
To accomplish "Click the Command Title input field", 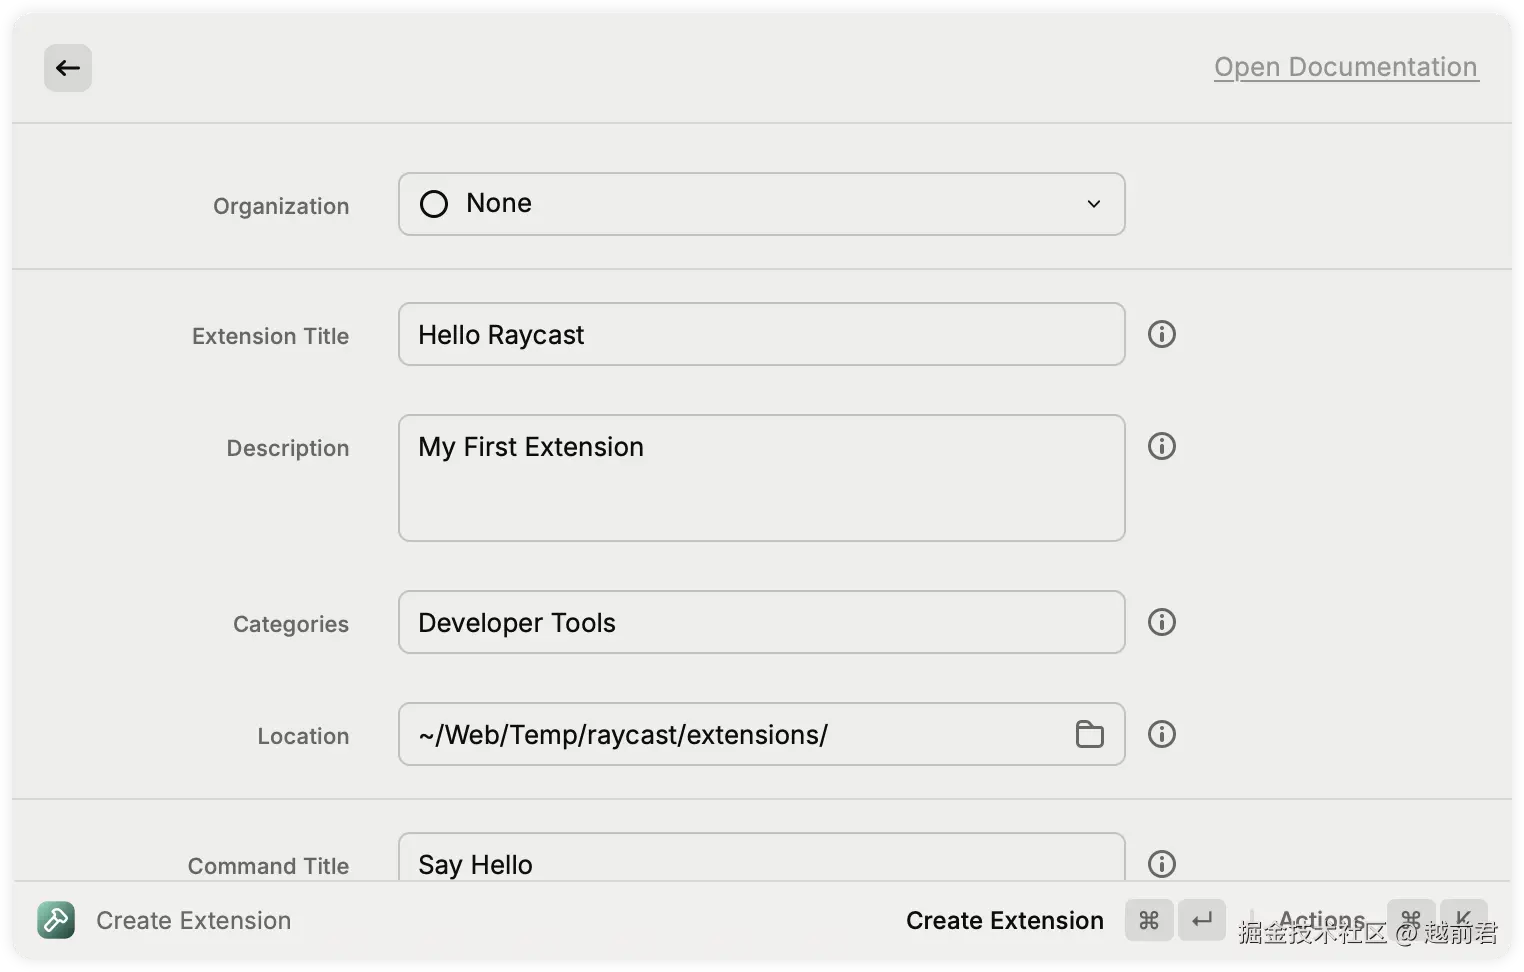I will click(760, 862).
